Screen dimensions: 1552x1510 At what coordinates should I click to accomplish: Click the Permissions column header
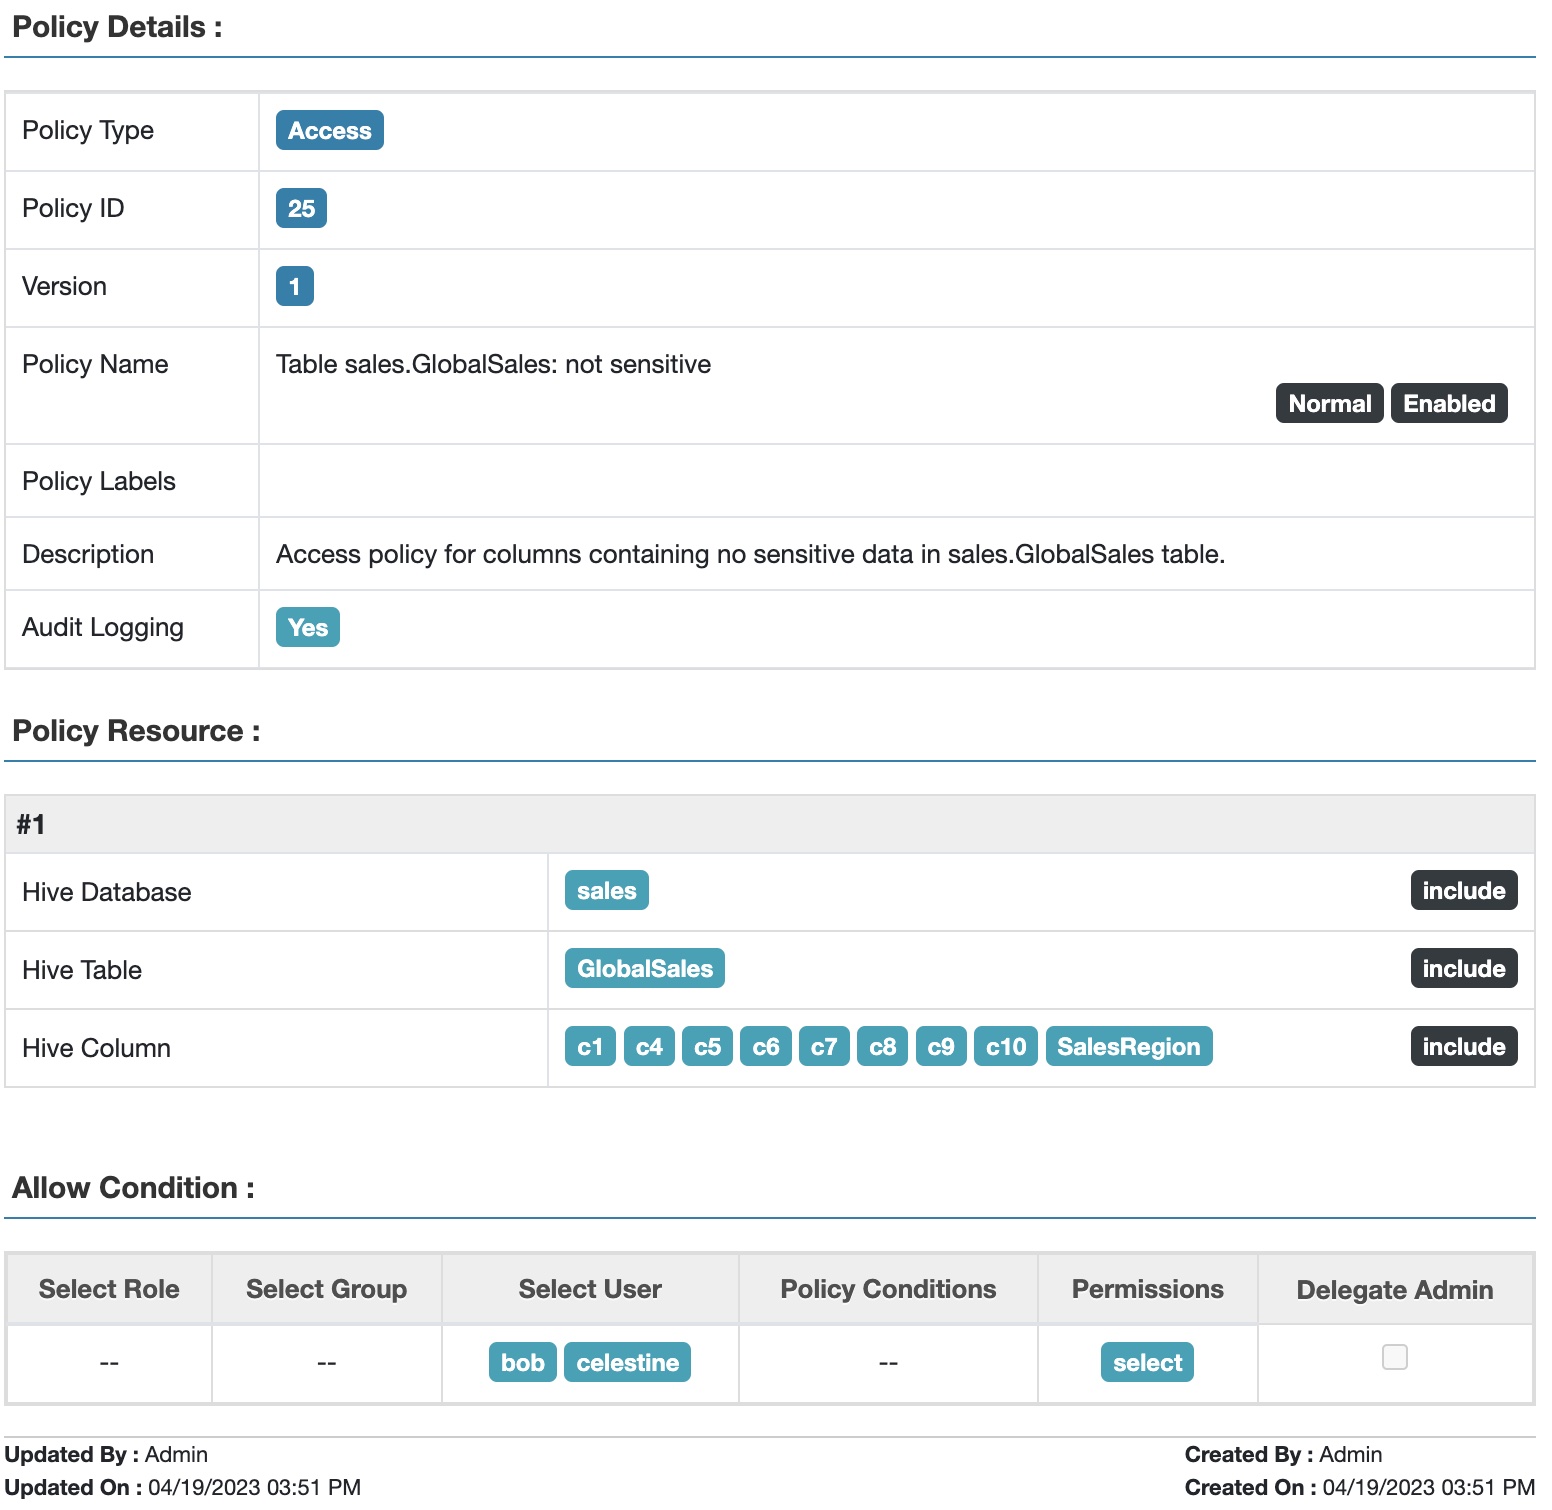[1147, 1289]
